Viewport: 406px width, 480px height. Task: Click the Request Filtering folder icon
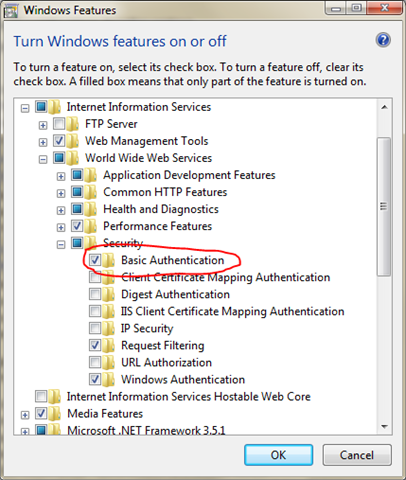pyautogui.click(x=108, y=345)
